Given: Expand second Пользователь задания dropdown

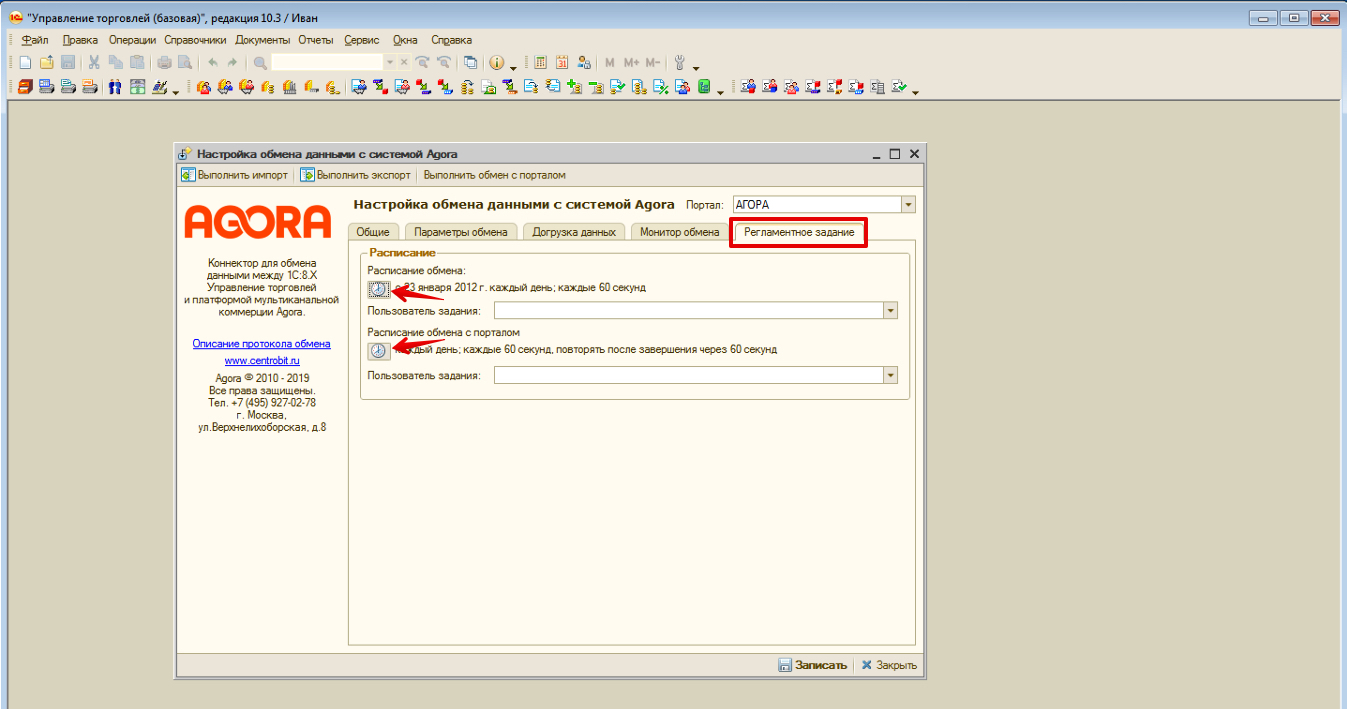Looking at the screenshot, I should 890,375.
